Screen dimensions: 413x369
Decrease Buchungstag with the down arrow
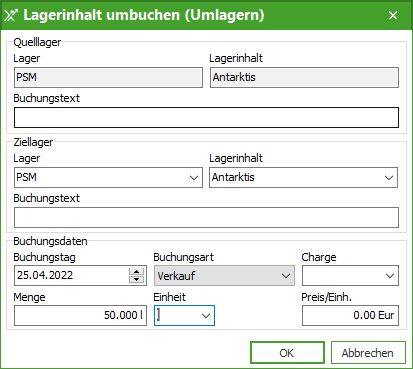(x=137, y=279)
